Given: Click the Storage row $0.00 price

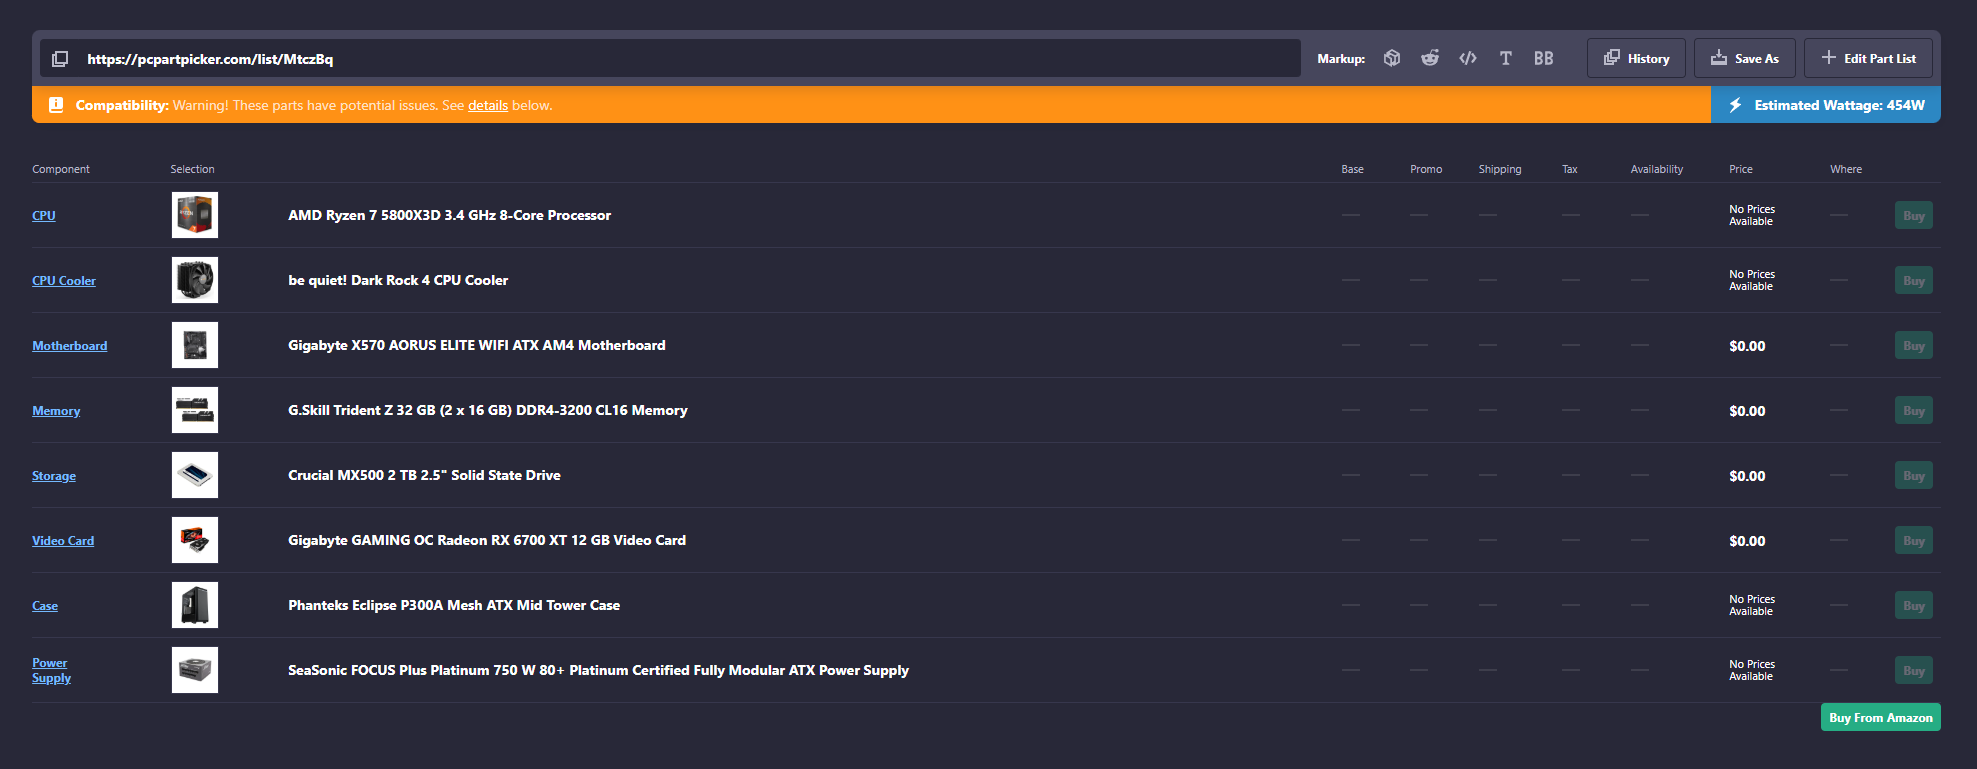Looking at the screenshot, I should [x=1747, y=476].
